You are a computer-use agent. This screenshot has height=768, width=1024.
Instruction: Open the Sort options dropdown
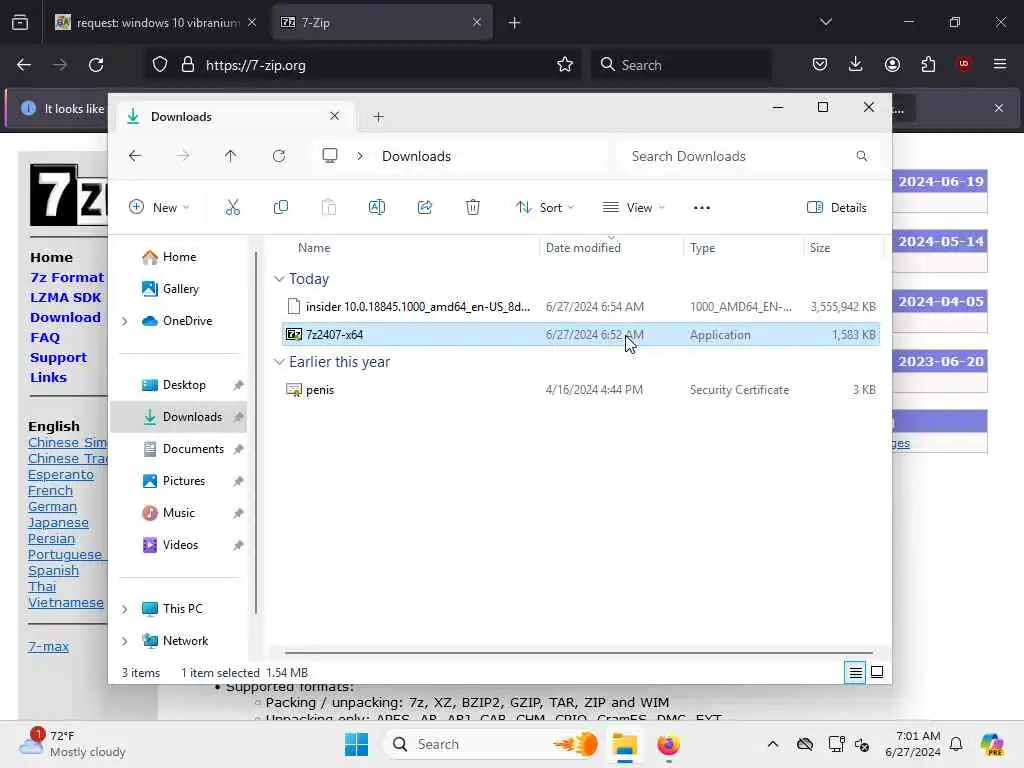[x=545, y=208]
